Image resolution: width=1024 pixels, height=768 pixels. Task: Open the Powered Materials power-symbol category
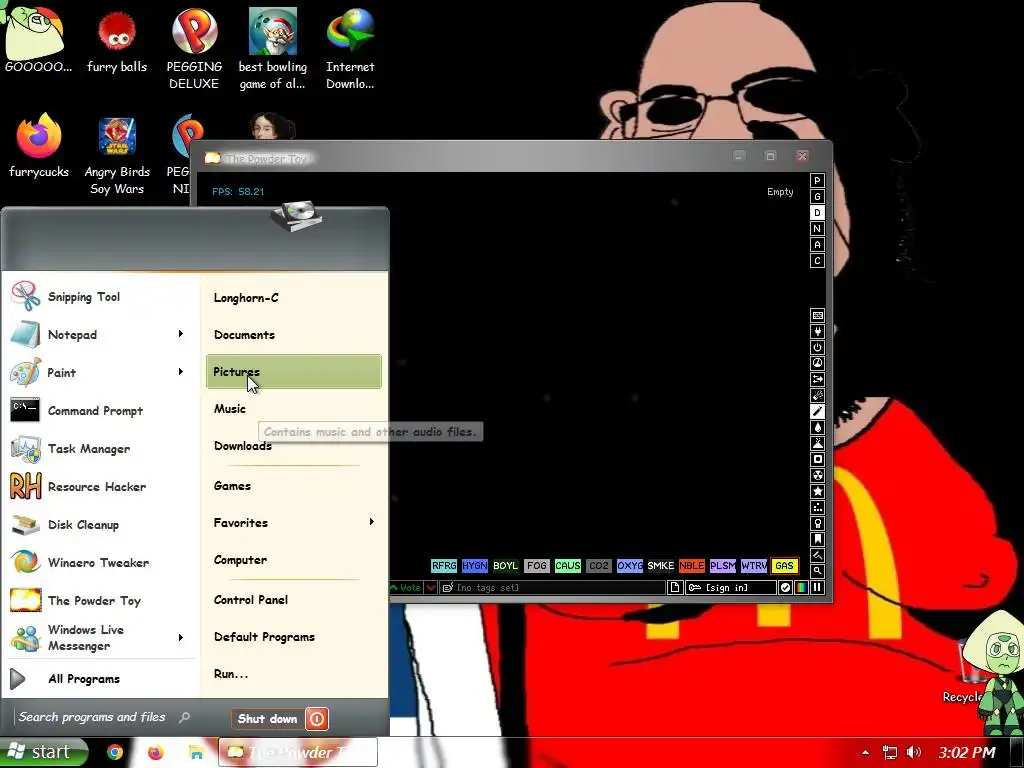(817, 347)
